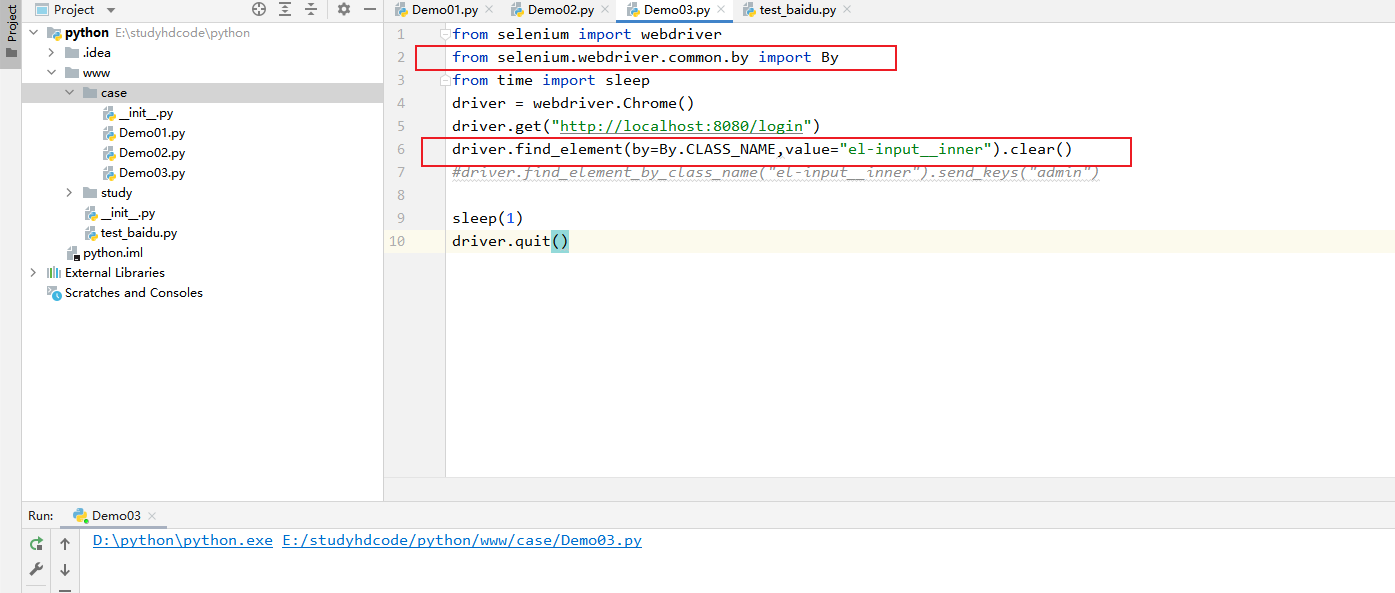Collapse the case folder
This screenshot has width=1395, height=593.
68,91
